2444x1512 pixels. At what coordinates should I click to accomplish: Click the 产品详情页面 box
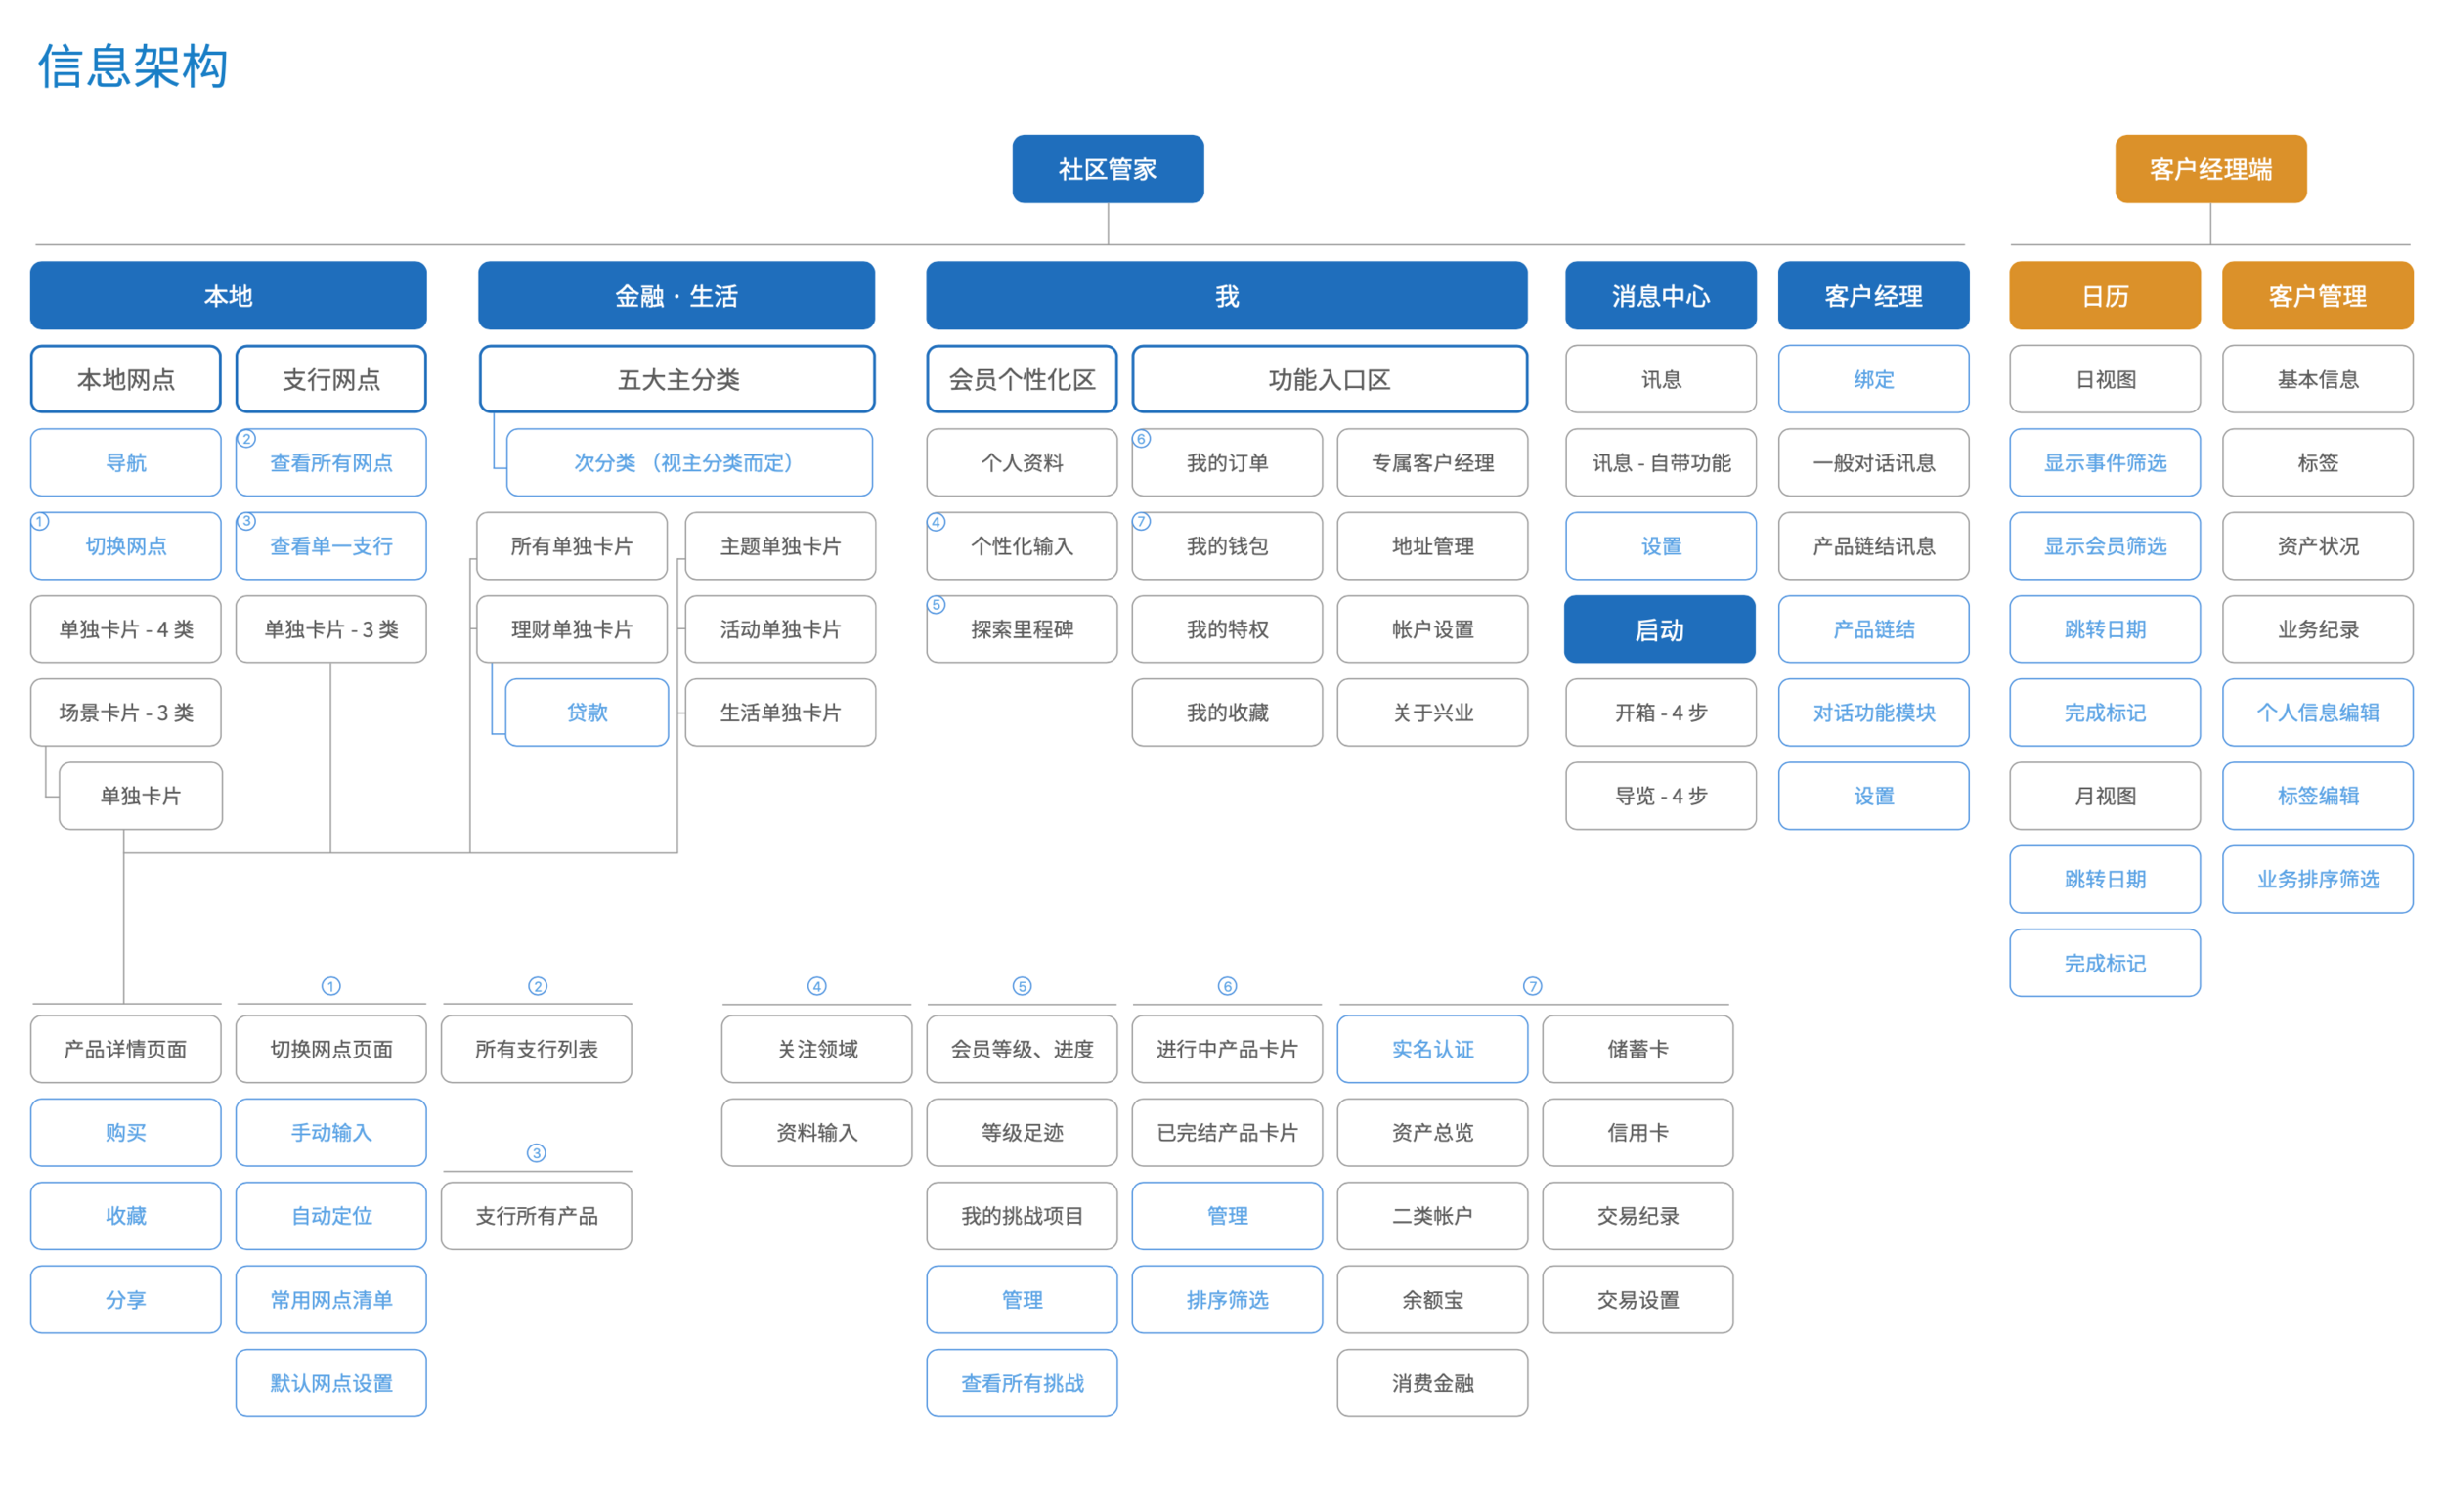125,1049
